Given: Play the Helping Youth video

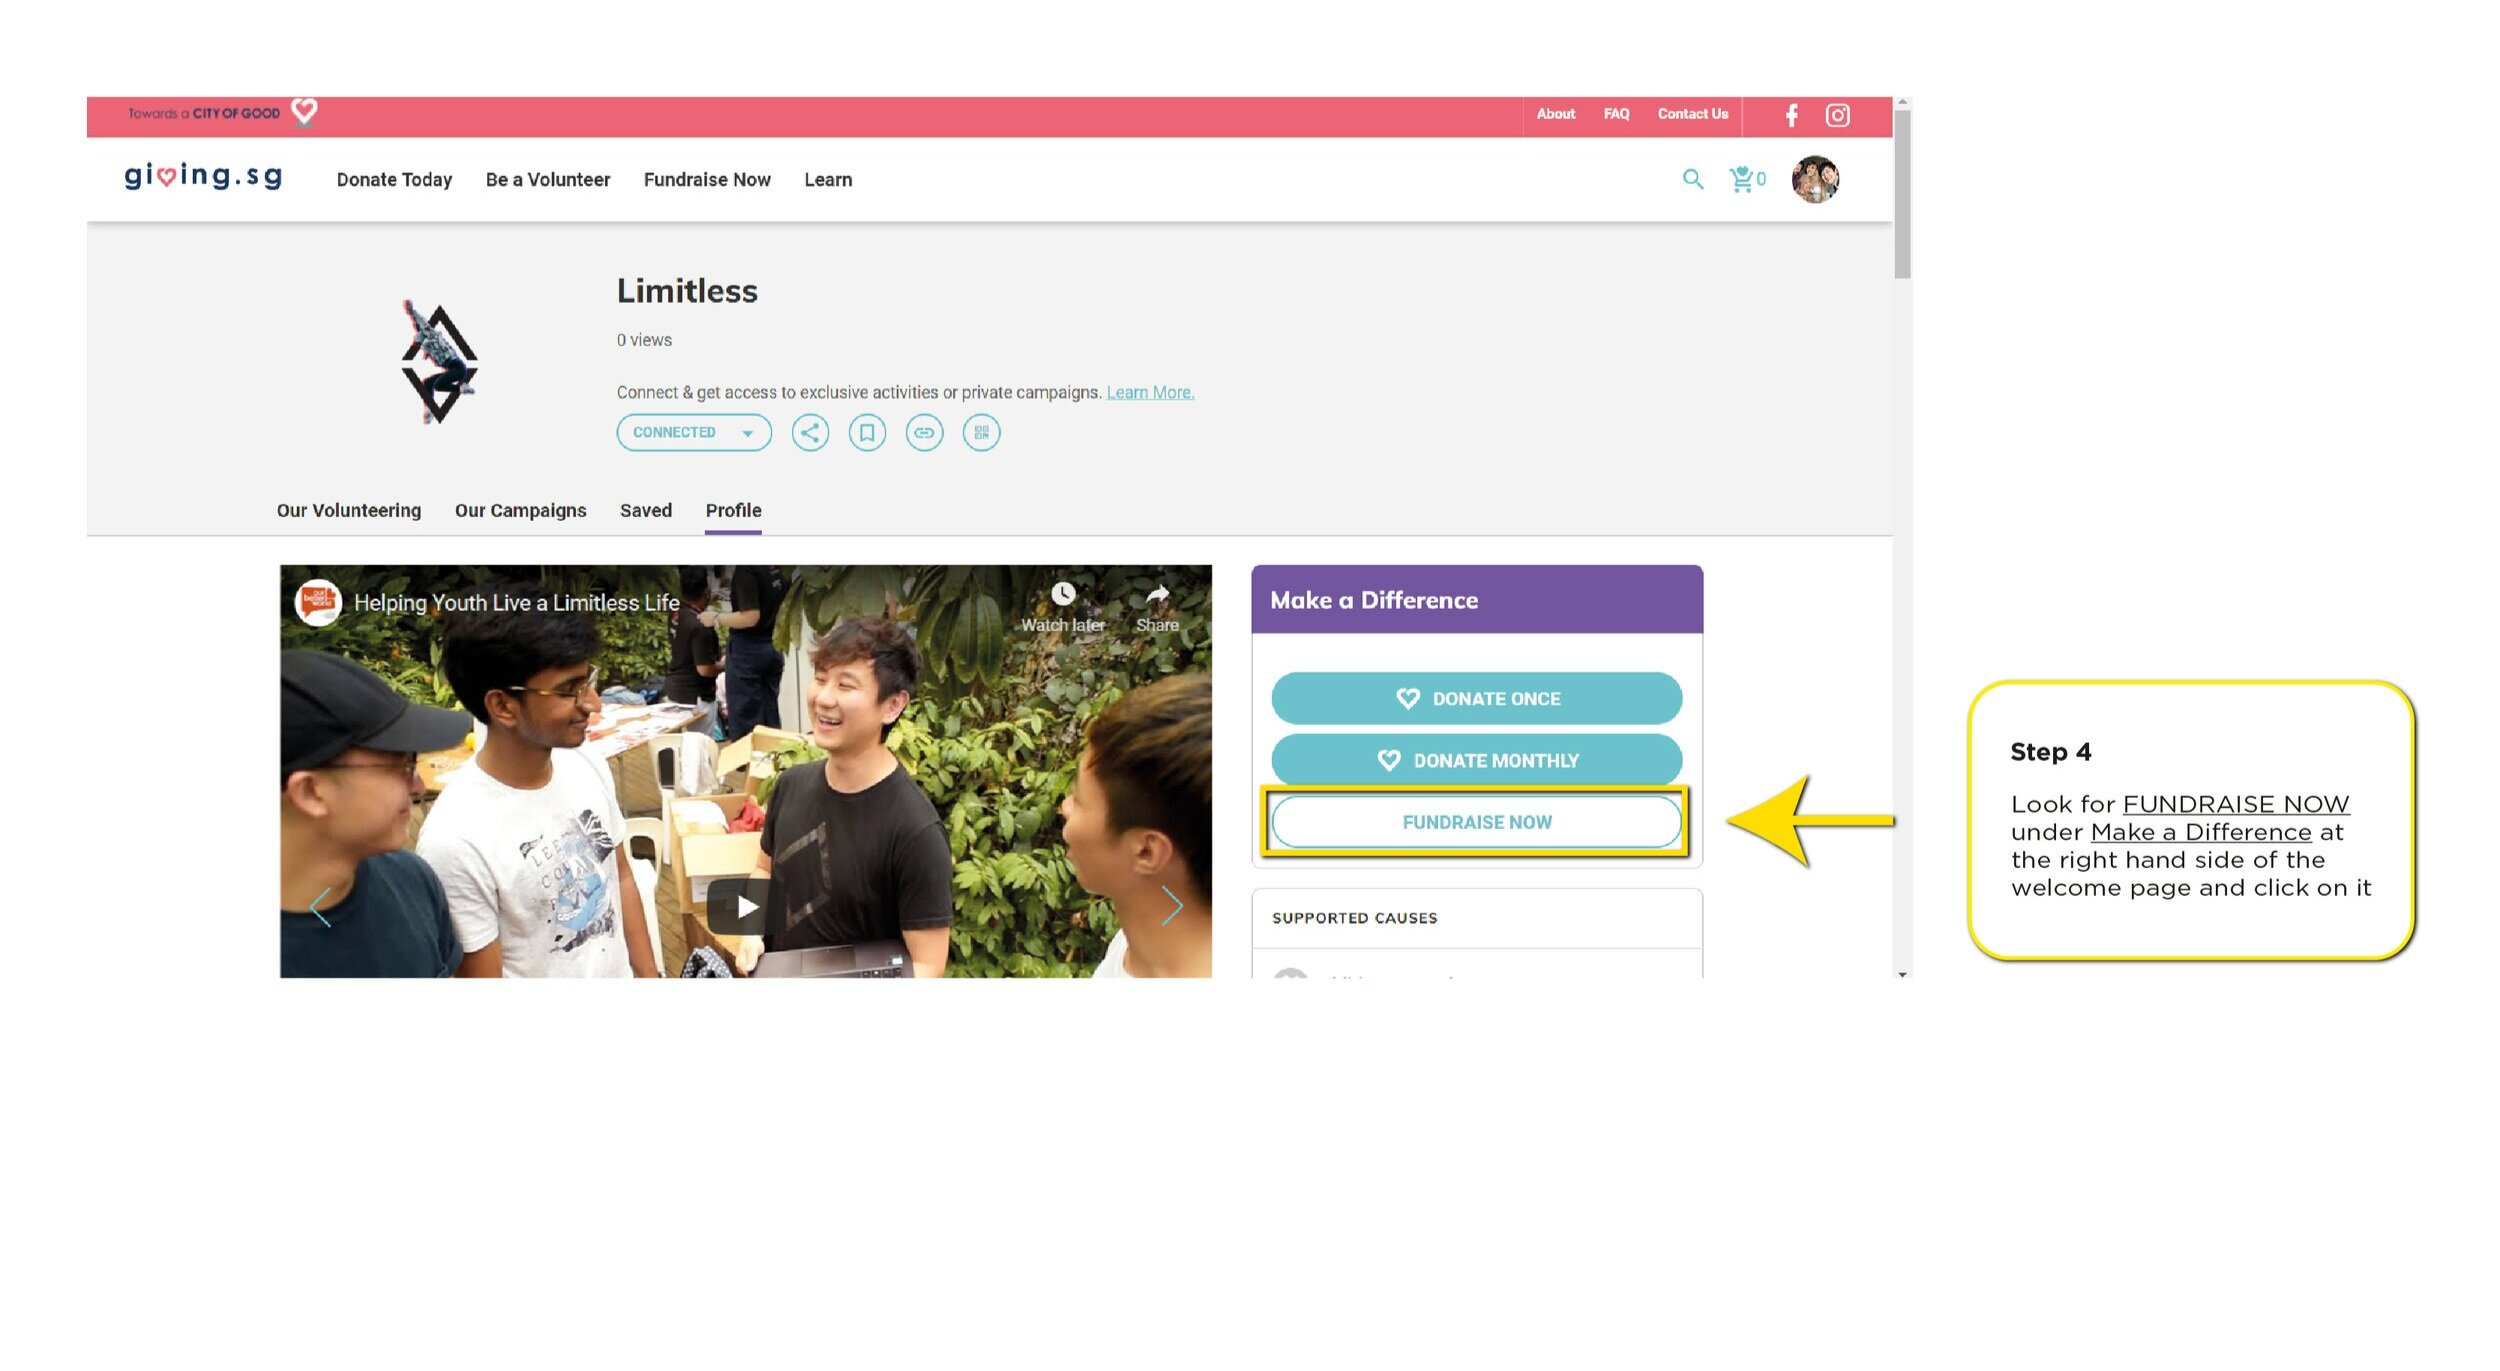Looking at the screenshot, I should pyautogui.click(x=746, y=907).
